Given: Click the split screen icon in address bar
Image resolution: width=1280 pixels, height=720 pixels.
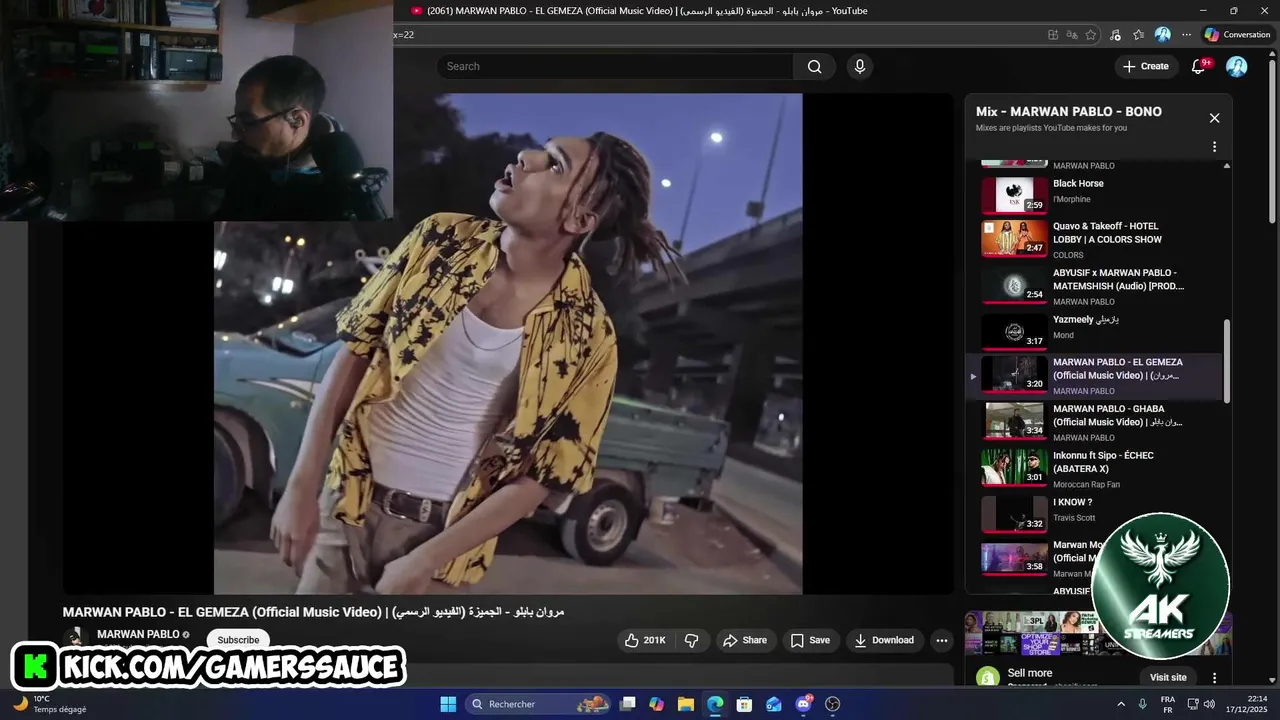Looking at the screenshot, I should click(1053, 34).
